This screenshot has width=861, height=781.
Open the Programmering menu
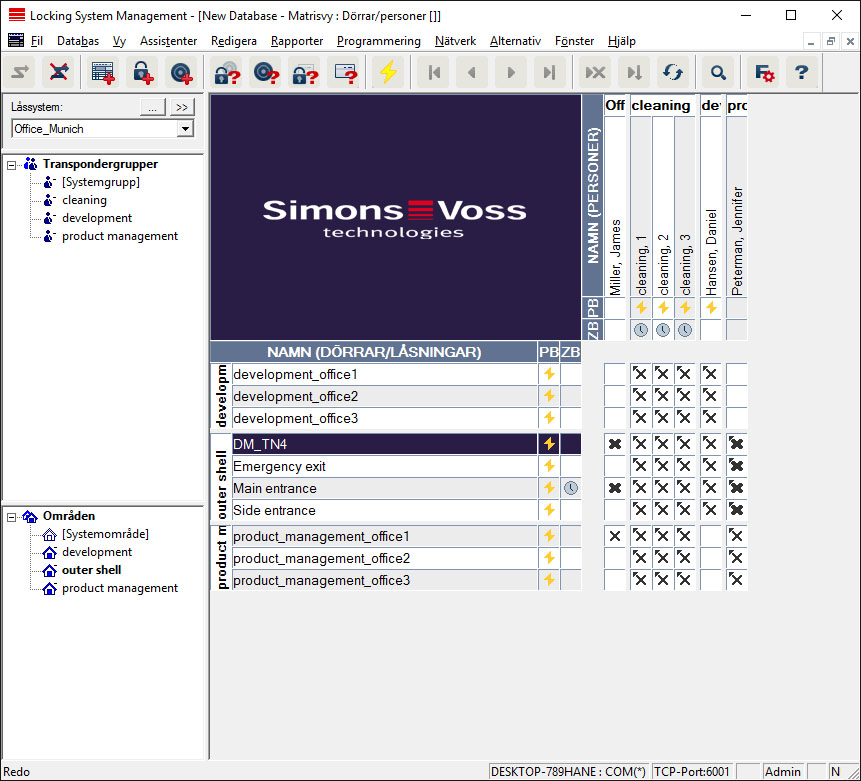pyautogui.click(x=378, y=41)
